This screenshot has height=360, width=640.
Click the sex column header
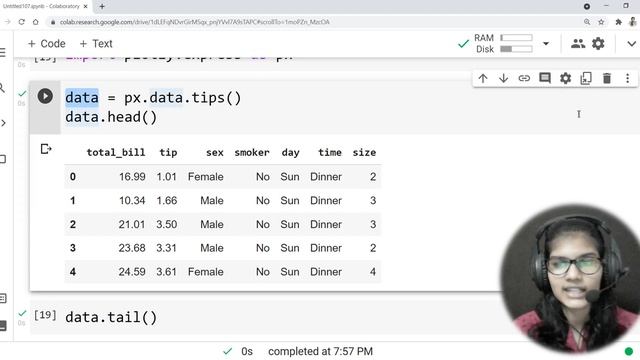pyautogui.click(x=215, y=153)
